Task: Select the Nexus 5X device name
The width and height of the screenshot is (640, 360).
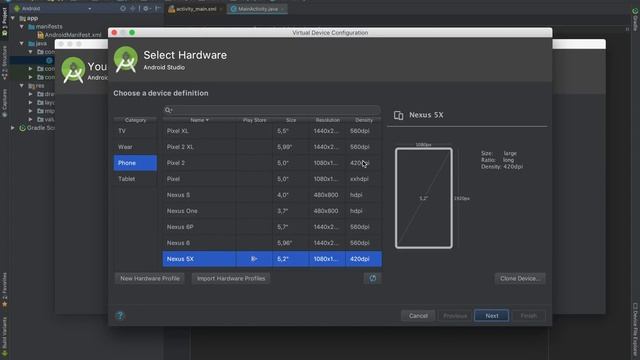Action: pos(180,259)
